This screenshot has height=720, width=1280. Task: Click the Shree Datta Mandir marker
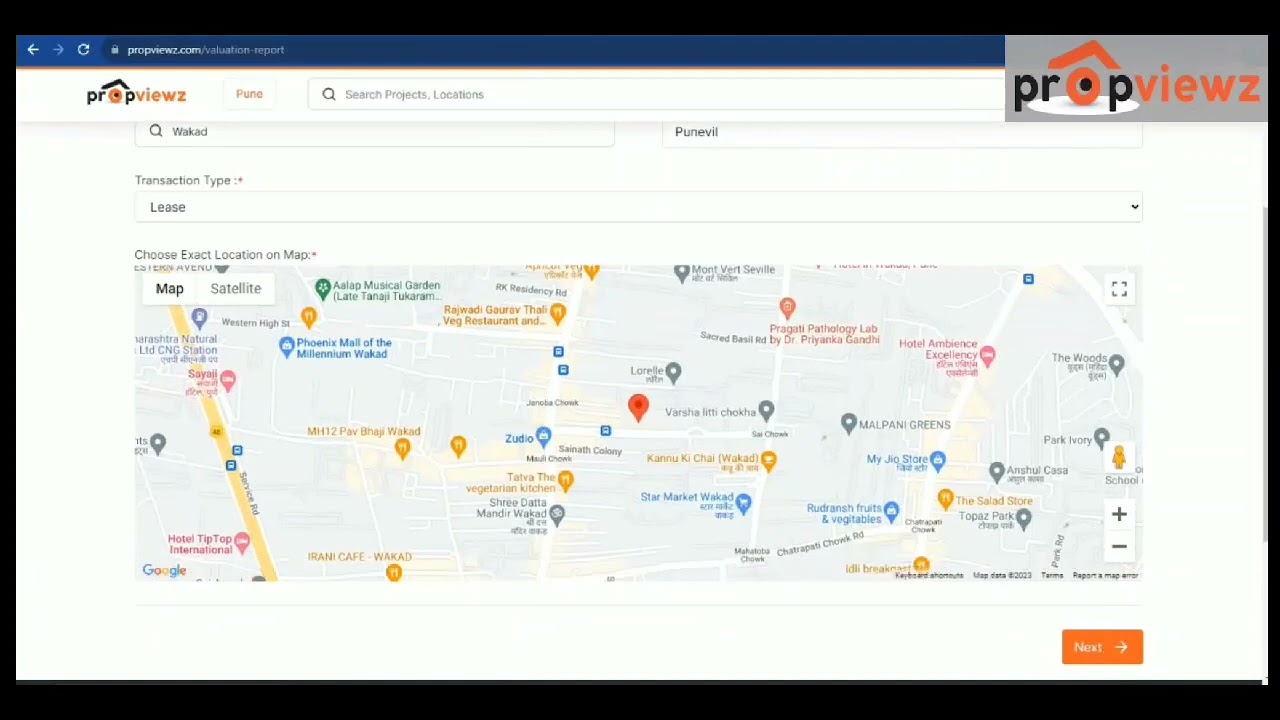(x=557, y=514)
